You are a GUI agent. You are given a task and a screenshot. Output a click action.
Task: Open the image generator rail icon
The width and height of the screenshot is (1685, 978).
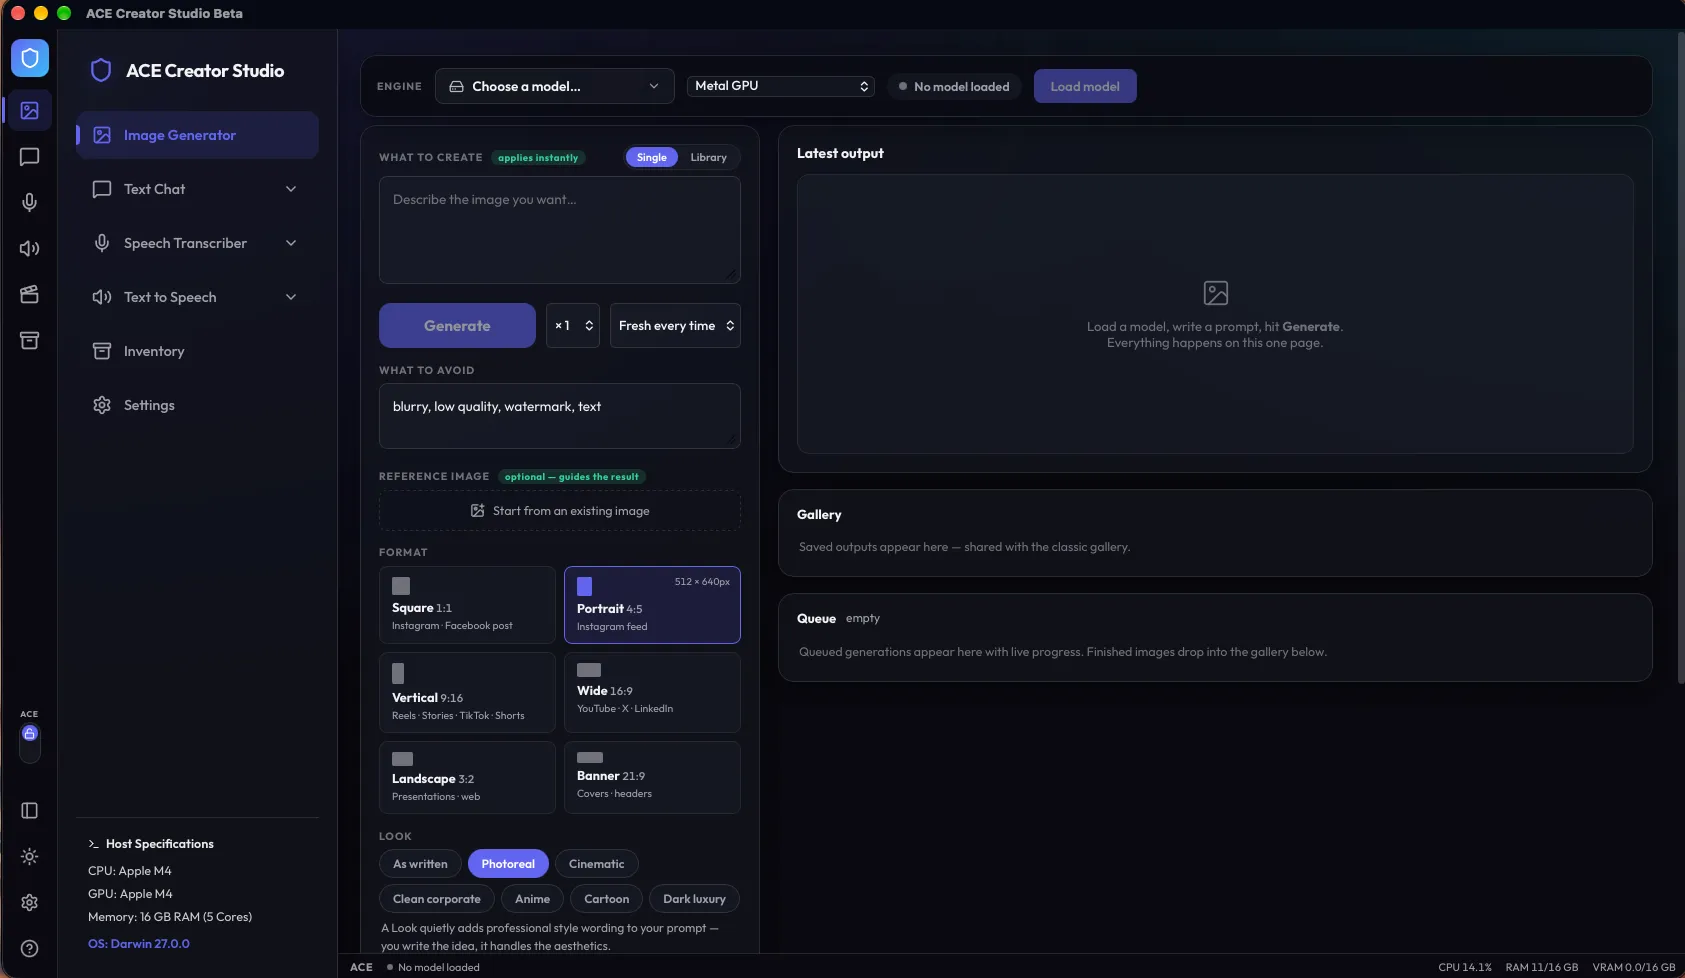[x=30, y=110]
